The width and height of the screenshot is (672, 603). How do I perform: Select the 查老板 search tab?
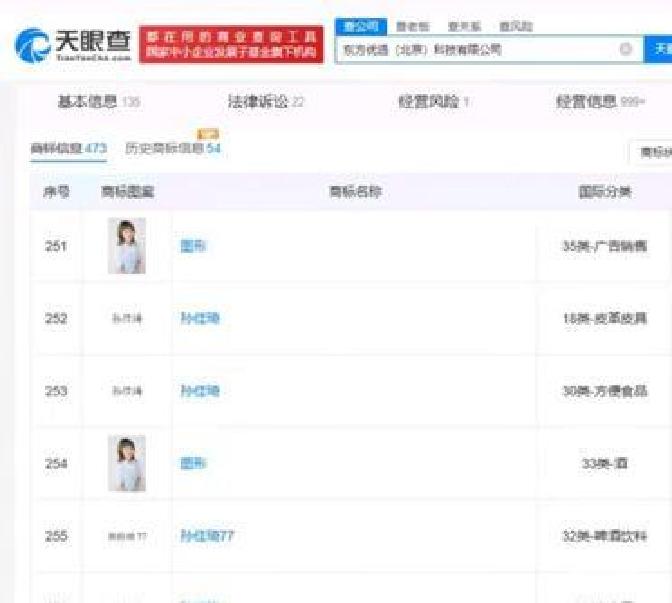413,27
